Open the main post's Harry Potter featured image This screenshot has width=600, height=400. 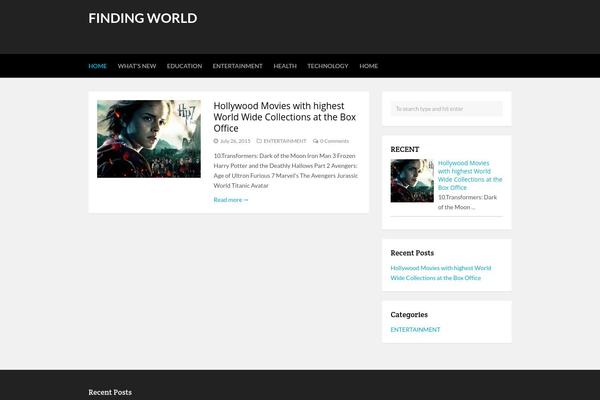pyautogui.click(x=149, y=139)
